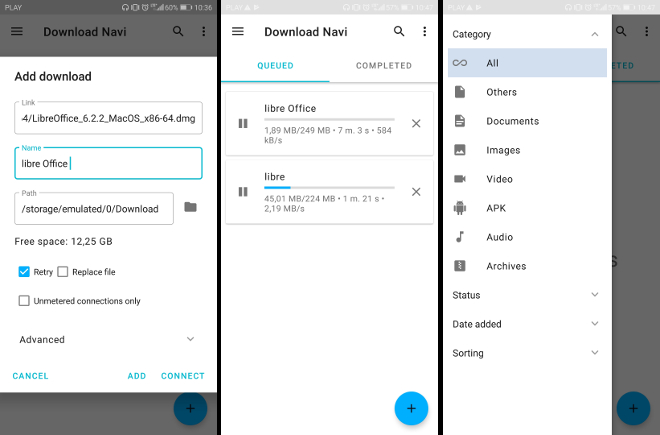Click the All category infinity icon
Screen dimensions: 660x435
tap(460, 63)
